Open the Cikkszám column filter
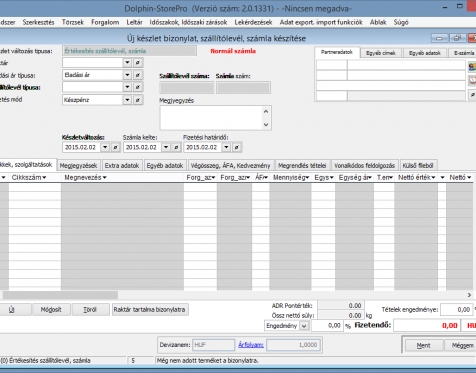 pyautogui.click(x=44, y=178)
